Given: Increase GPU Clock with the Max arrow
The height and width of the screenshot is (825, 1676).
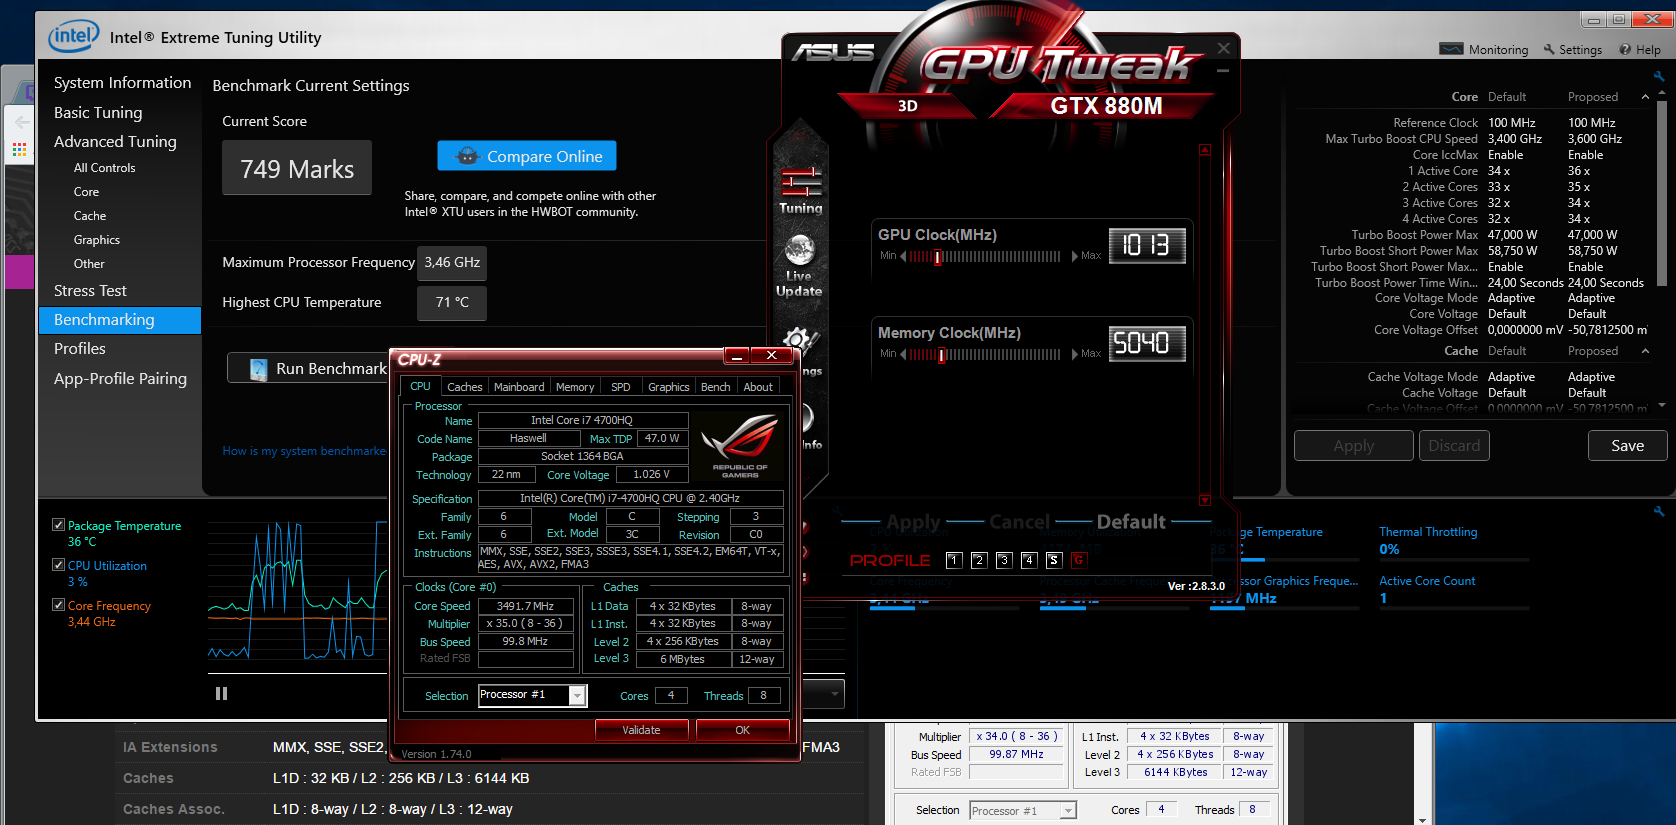Looking at the screenshot, I should [x=1075, y=256].
